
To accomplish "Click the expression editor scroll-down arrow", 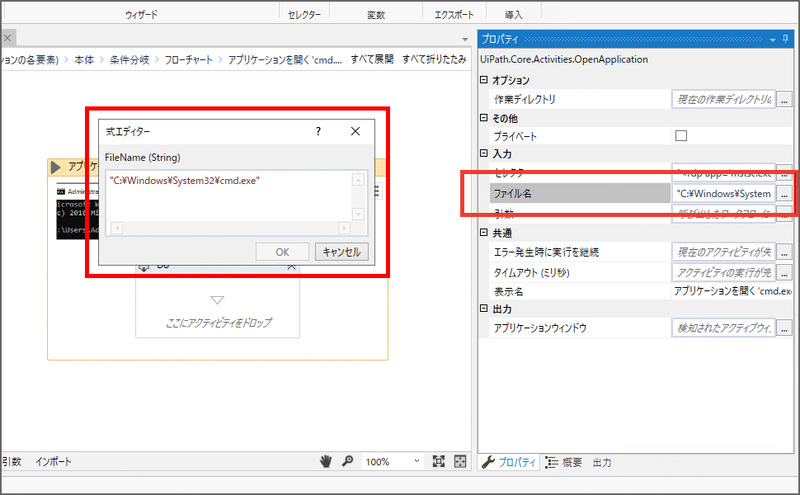I will (x=358, y=214).
